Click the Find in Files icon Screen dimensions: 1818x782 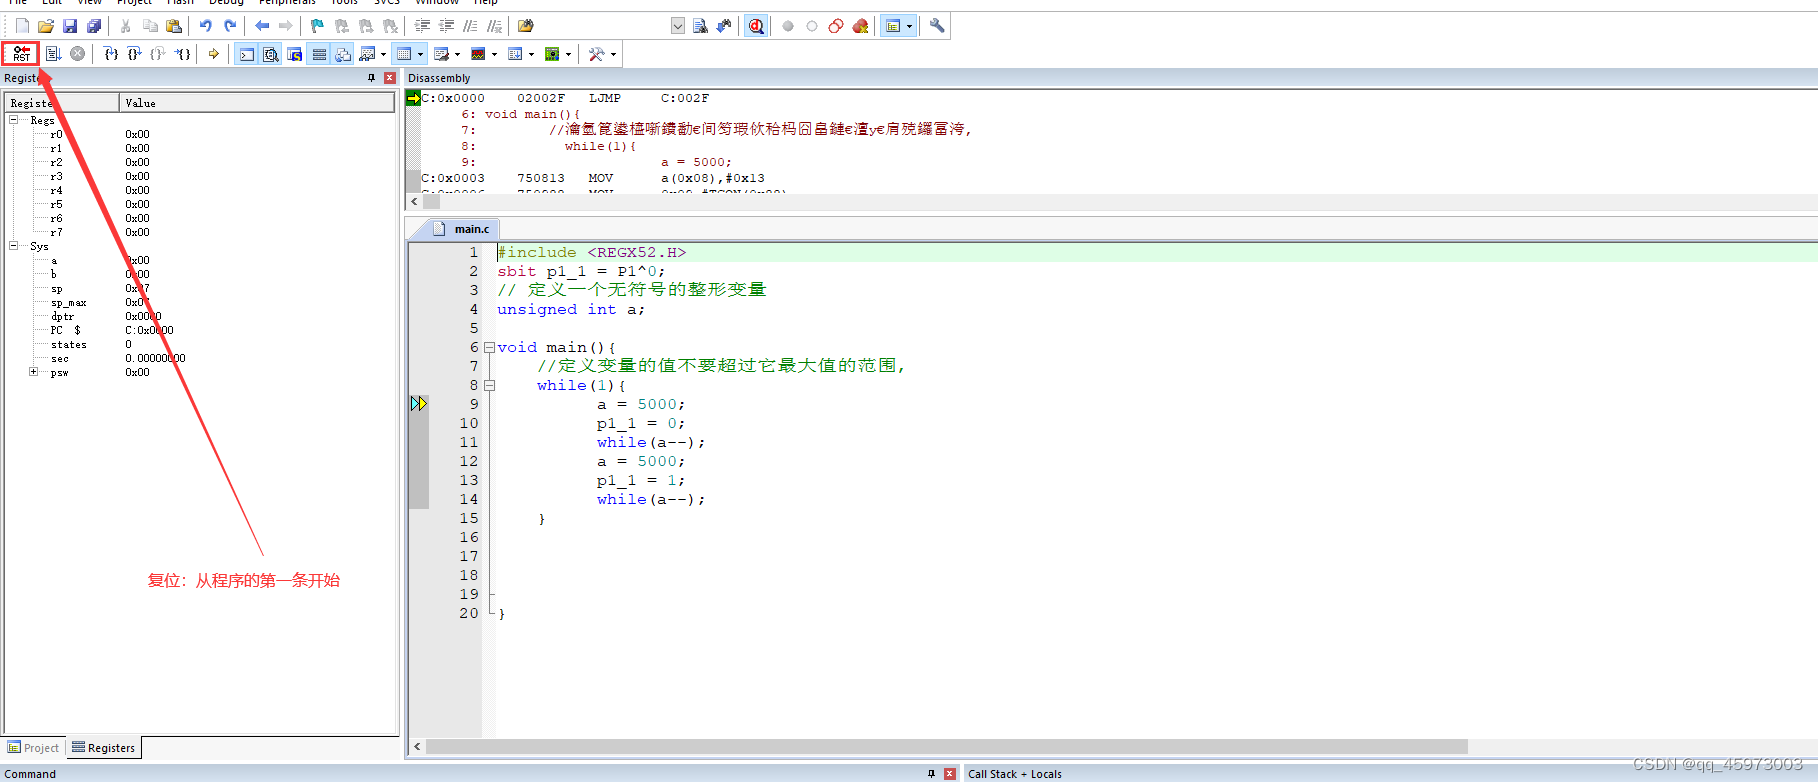point(526,26)
